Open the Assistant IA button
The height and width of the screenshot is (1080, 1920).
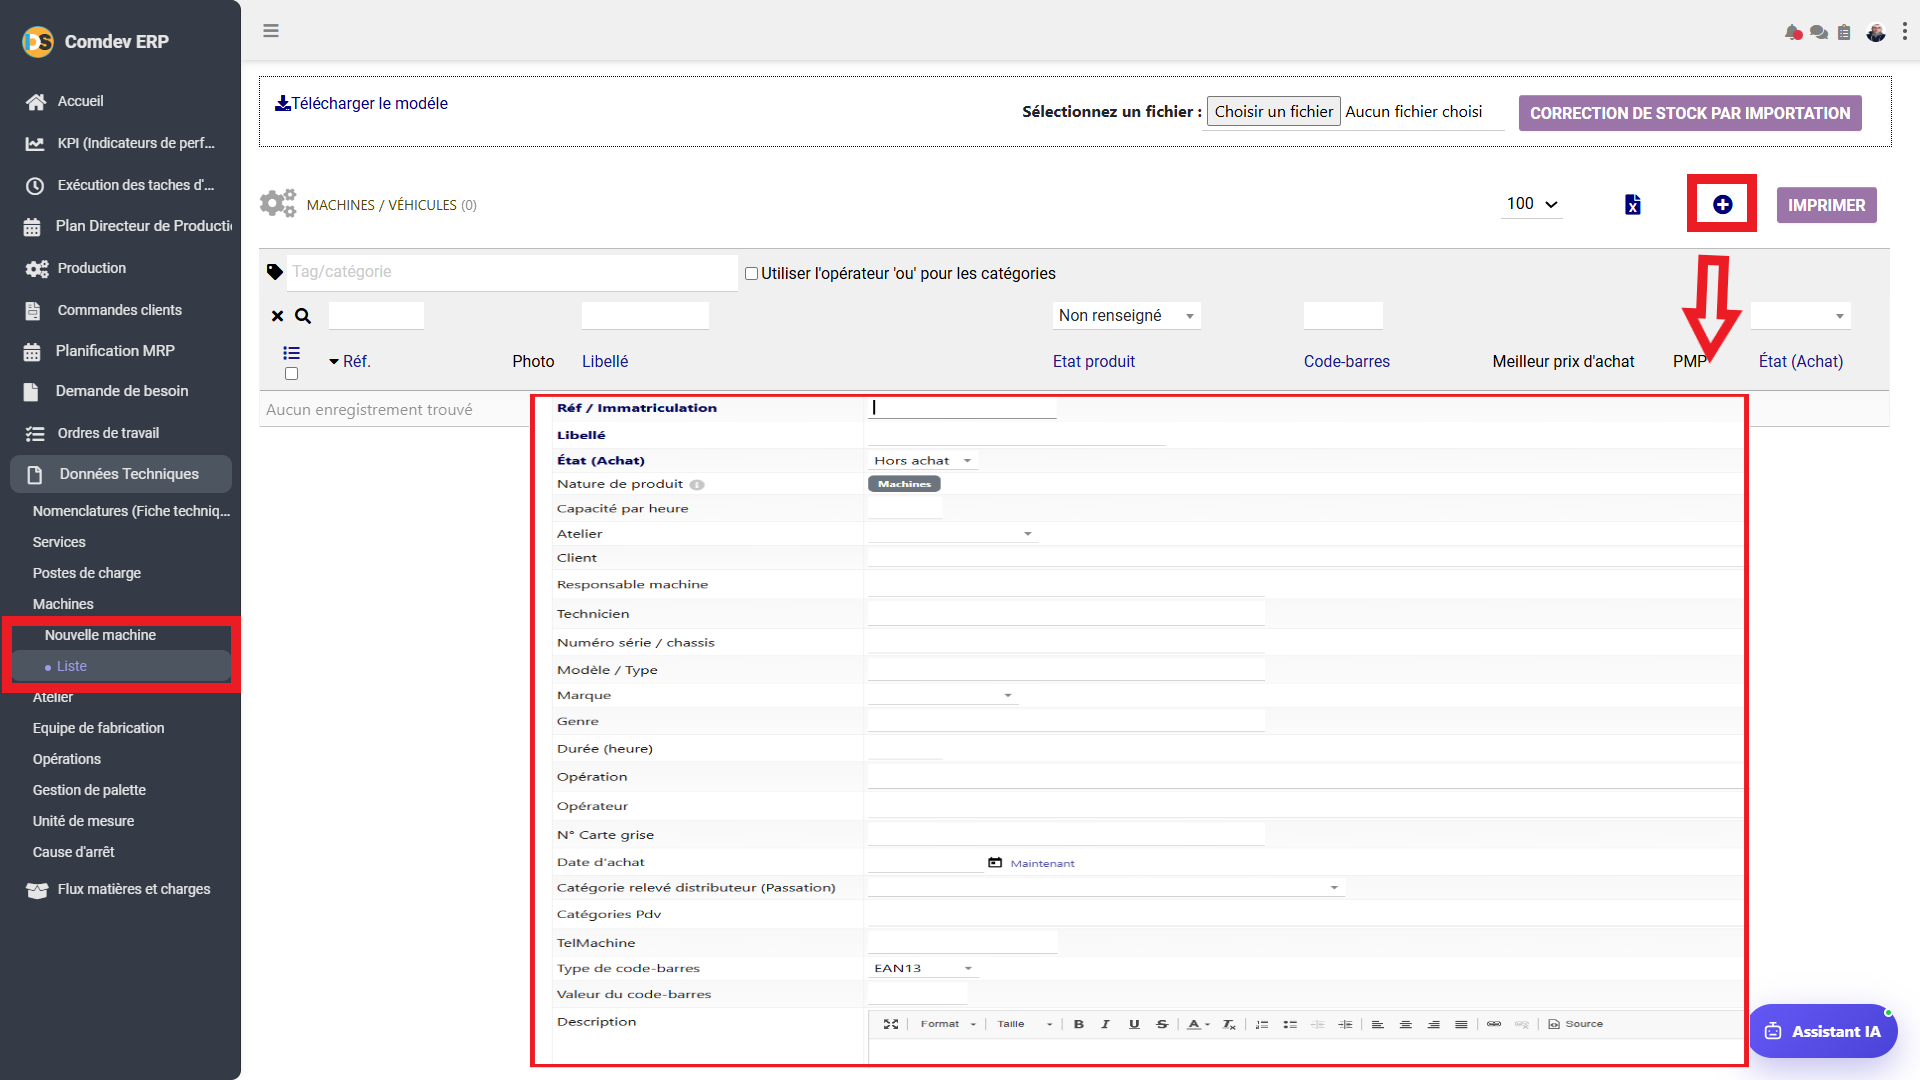pos(1823,1032)
